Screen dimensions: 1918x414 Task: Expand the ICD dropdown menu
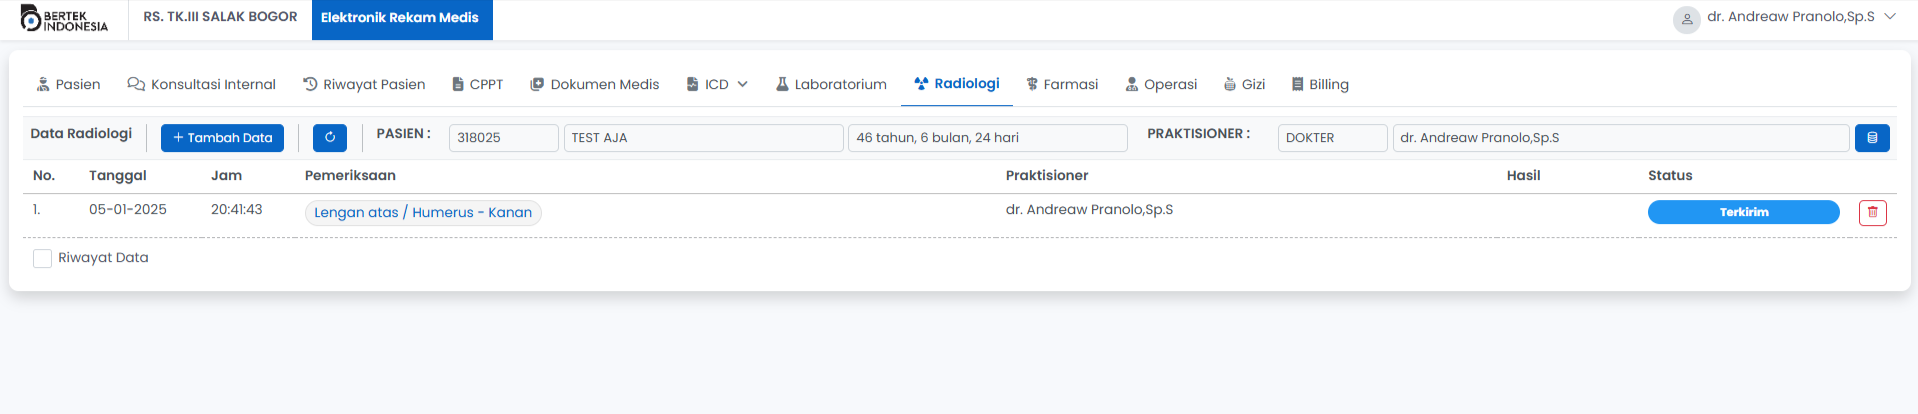[x=717, y=84]
